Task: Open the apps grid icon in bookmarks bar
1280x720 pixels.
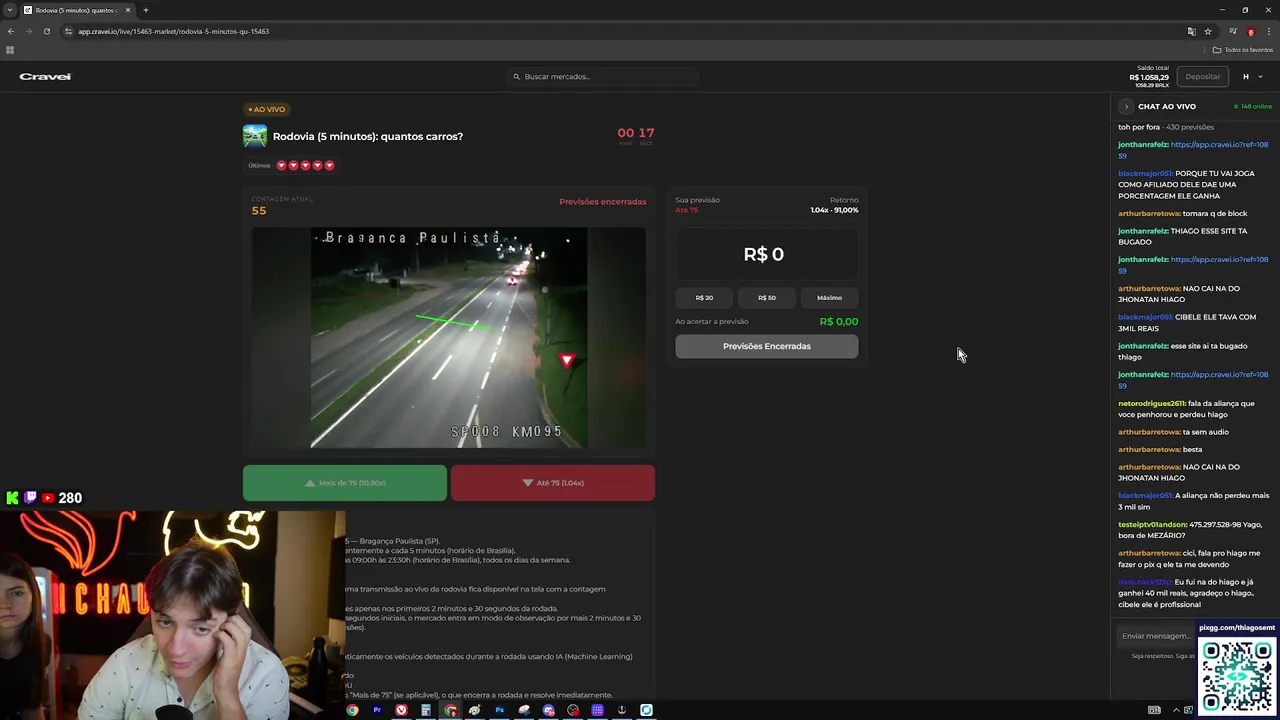Action: (10, 50)
